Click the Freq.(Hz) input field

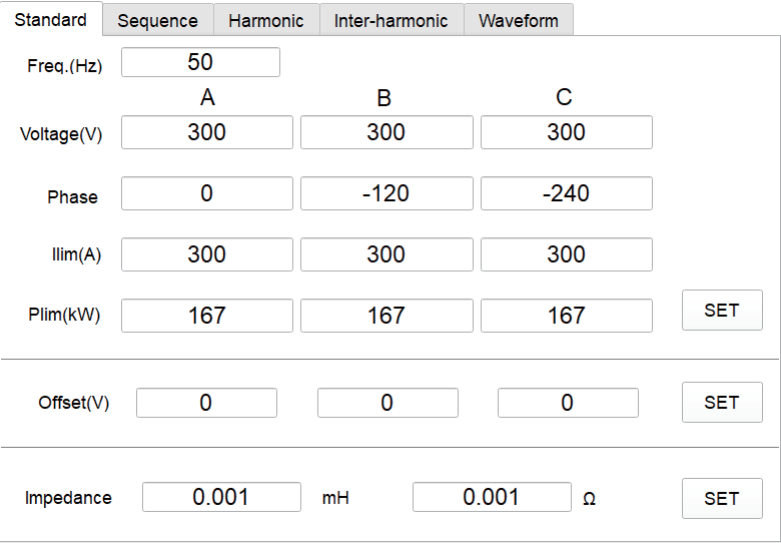[x=200, y=62]
